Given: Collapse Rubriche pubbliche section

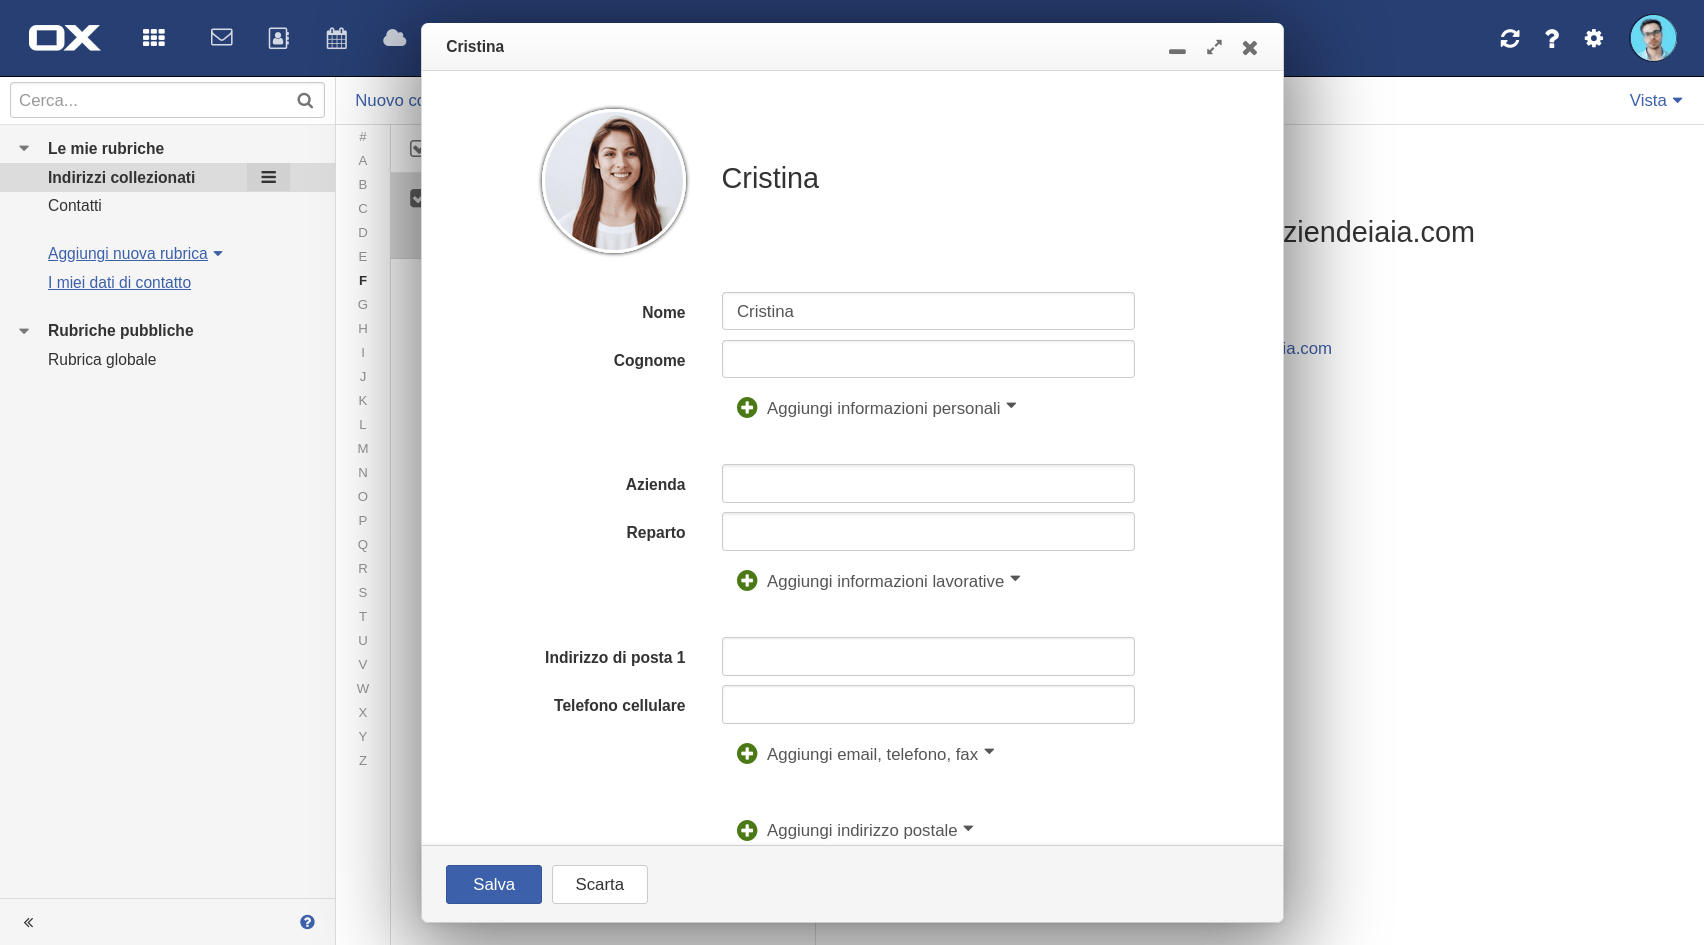Looking at the screenshot, I should (24, 331).
